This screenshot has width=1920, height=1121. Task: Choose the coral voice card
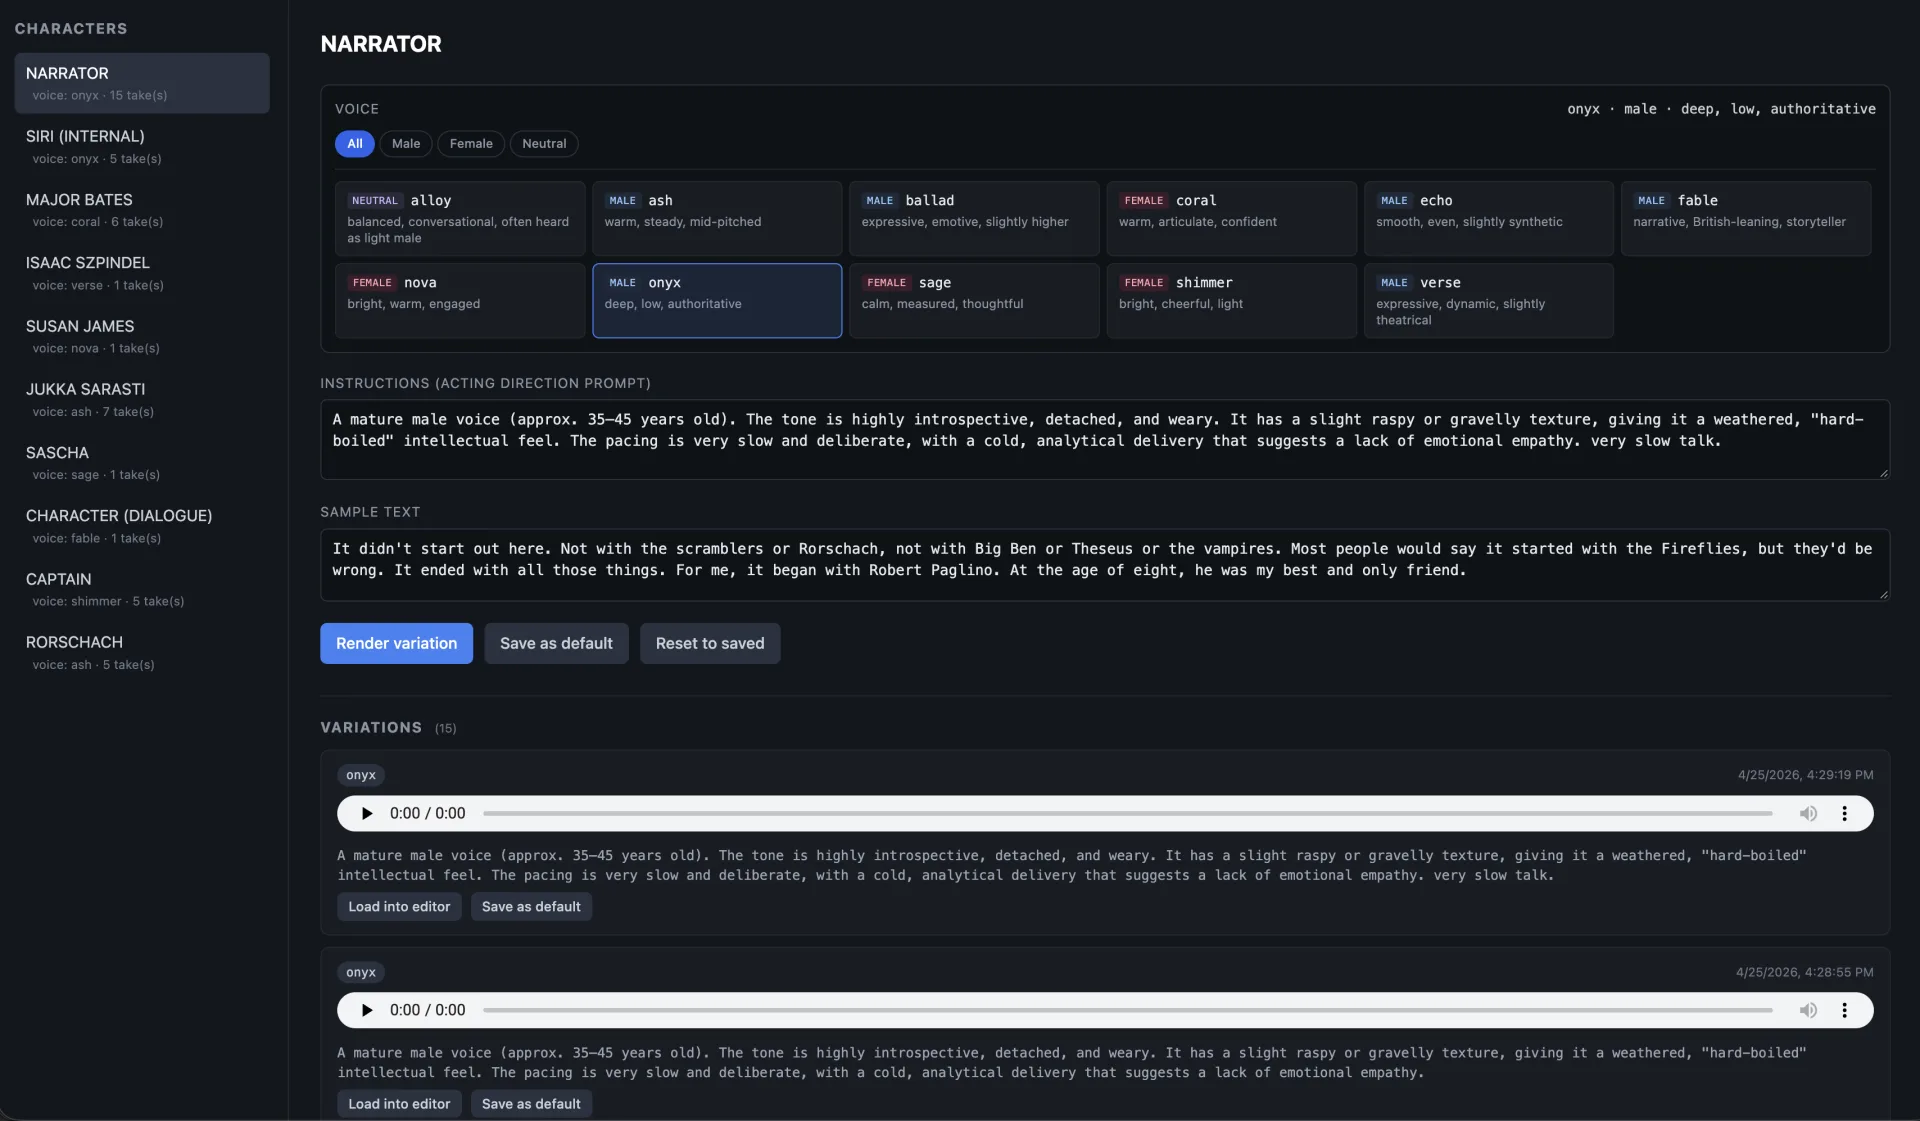point(1231,218)
